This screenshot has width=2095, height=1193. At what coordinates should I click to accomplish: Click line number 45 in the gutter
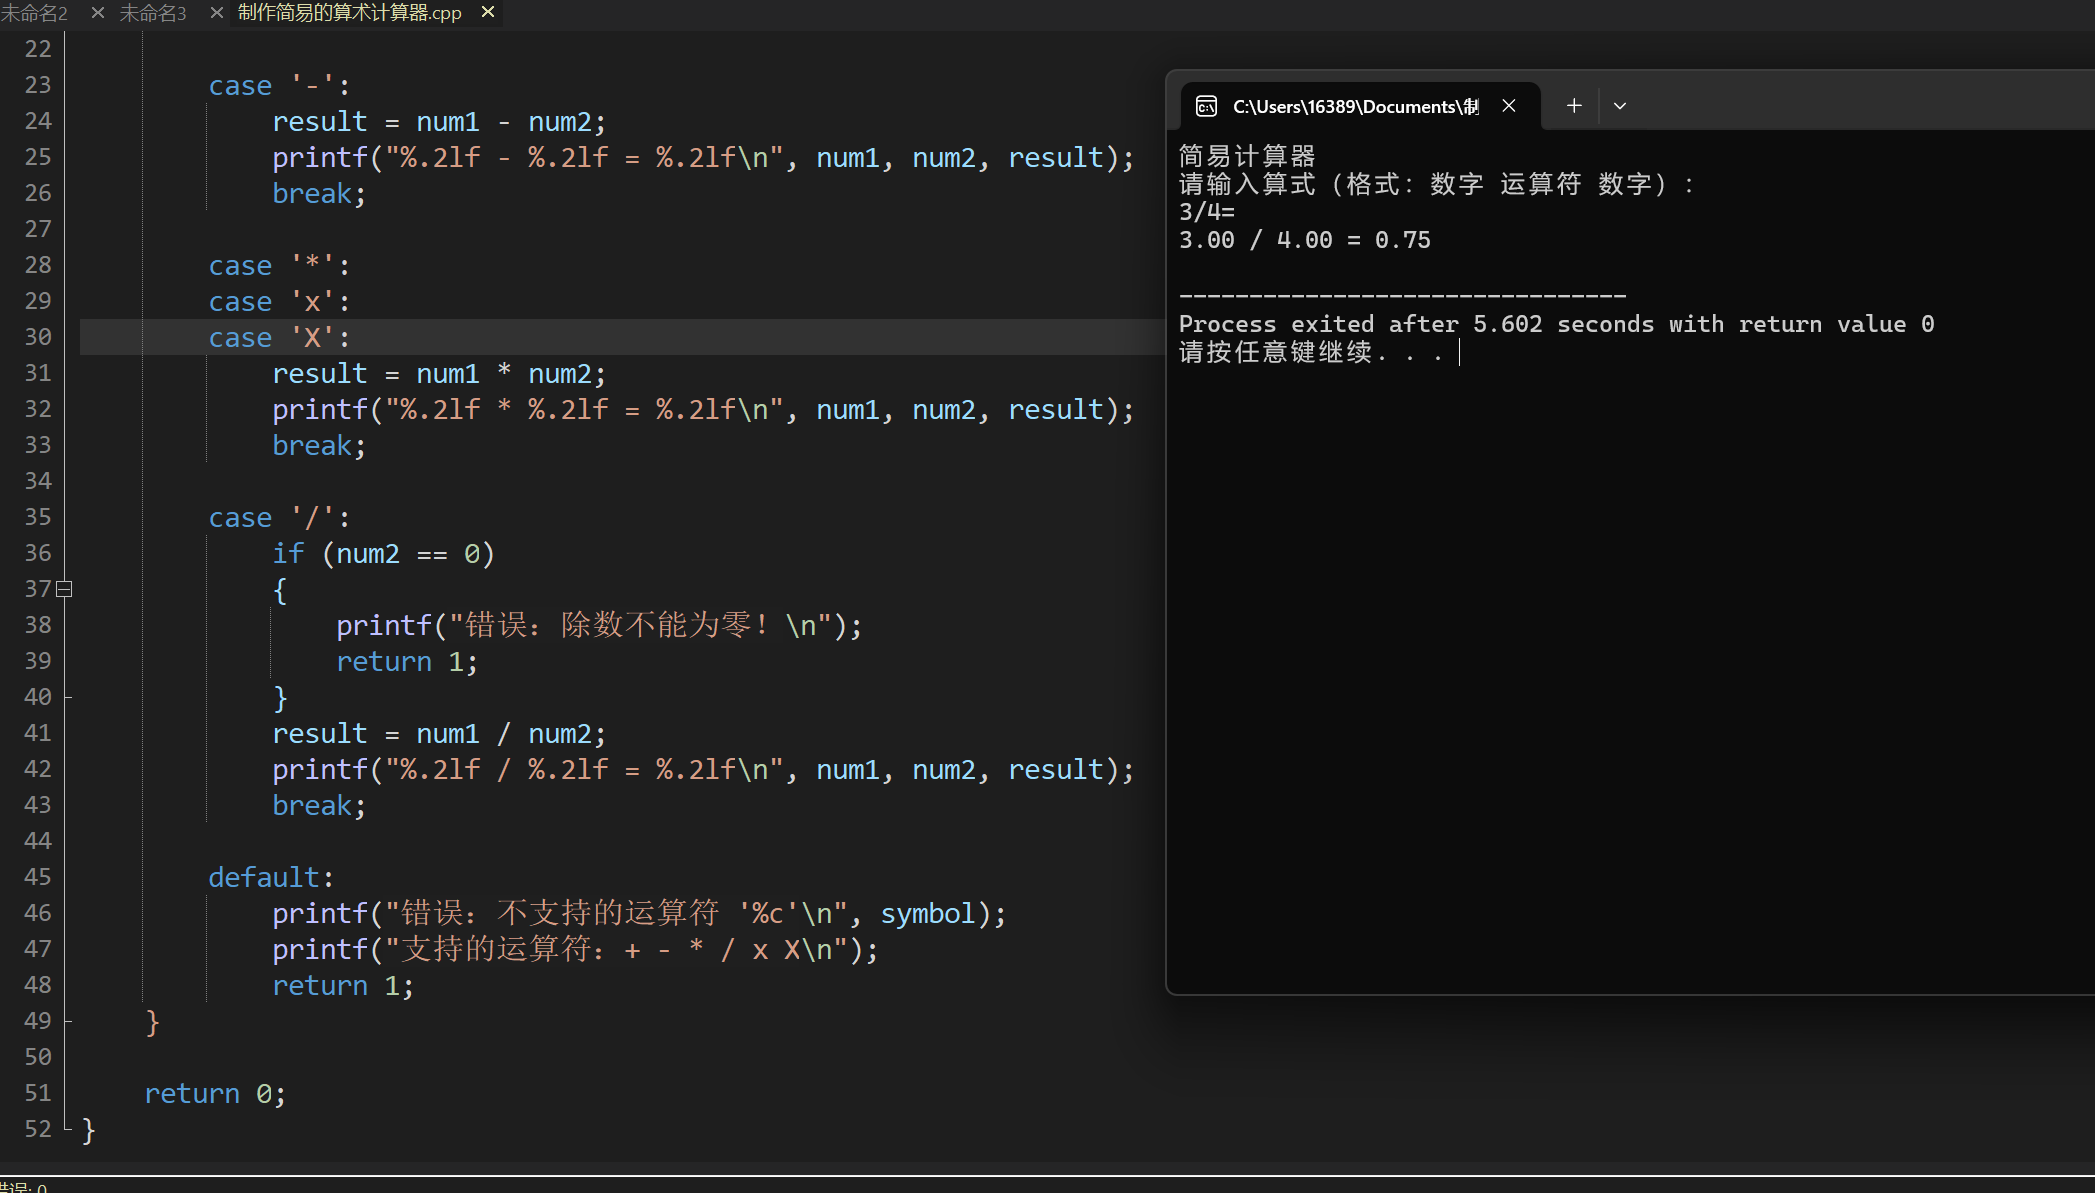(x=38, y=877)
